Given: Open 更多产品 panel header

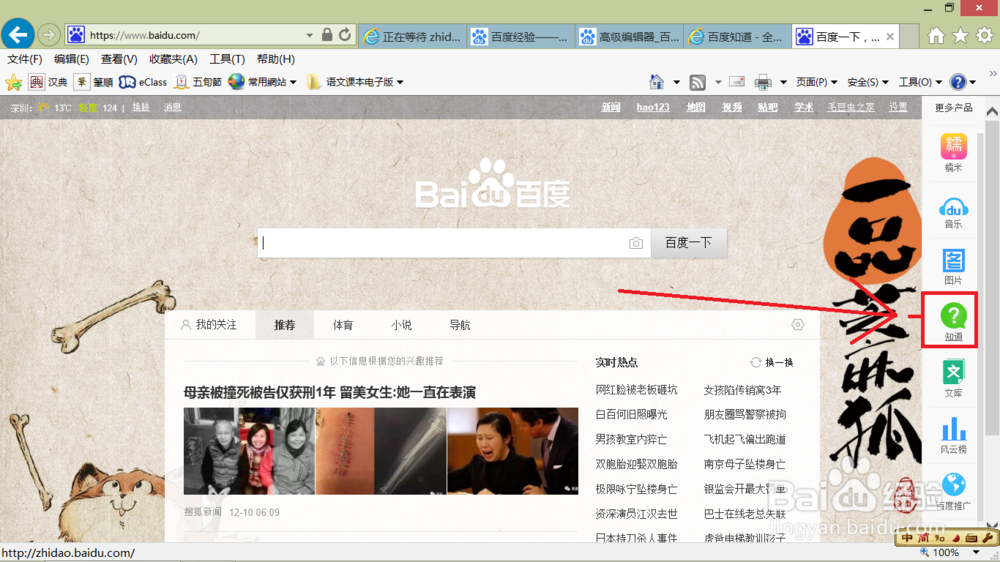Looking at the screenshot, I should click(953, 108).
